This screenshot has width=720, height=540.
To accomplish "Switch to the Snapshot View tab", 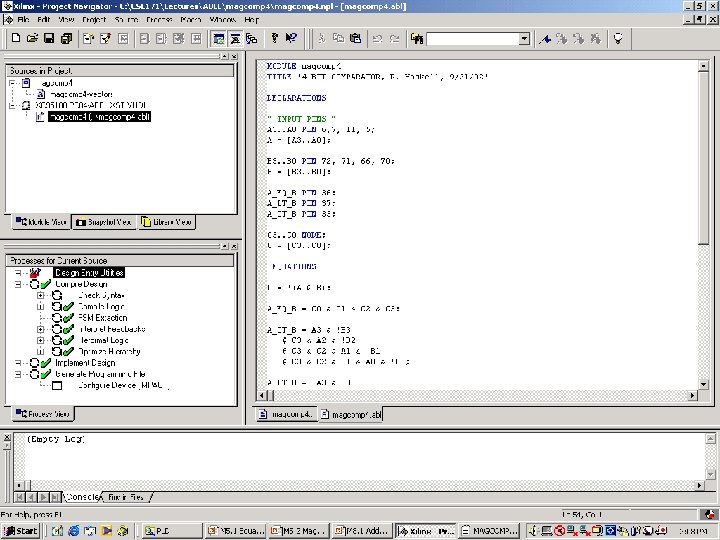I will (104, 222).
